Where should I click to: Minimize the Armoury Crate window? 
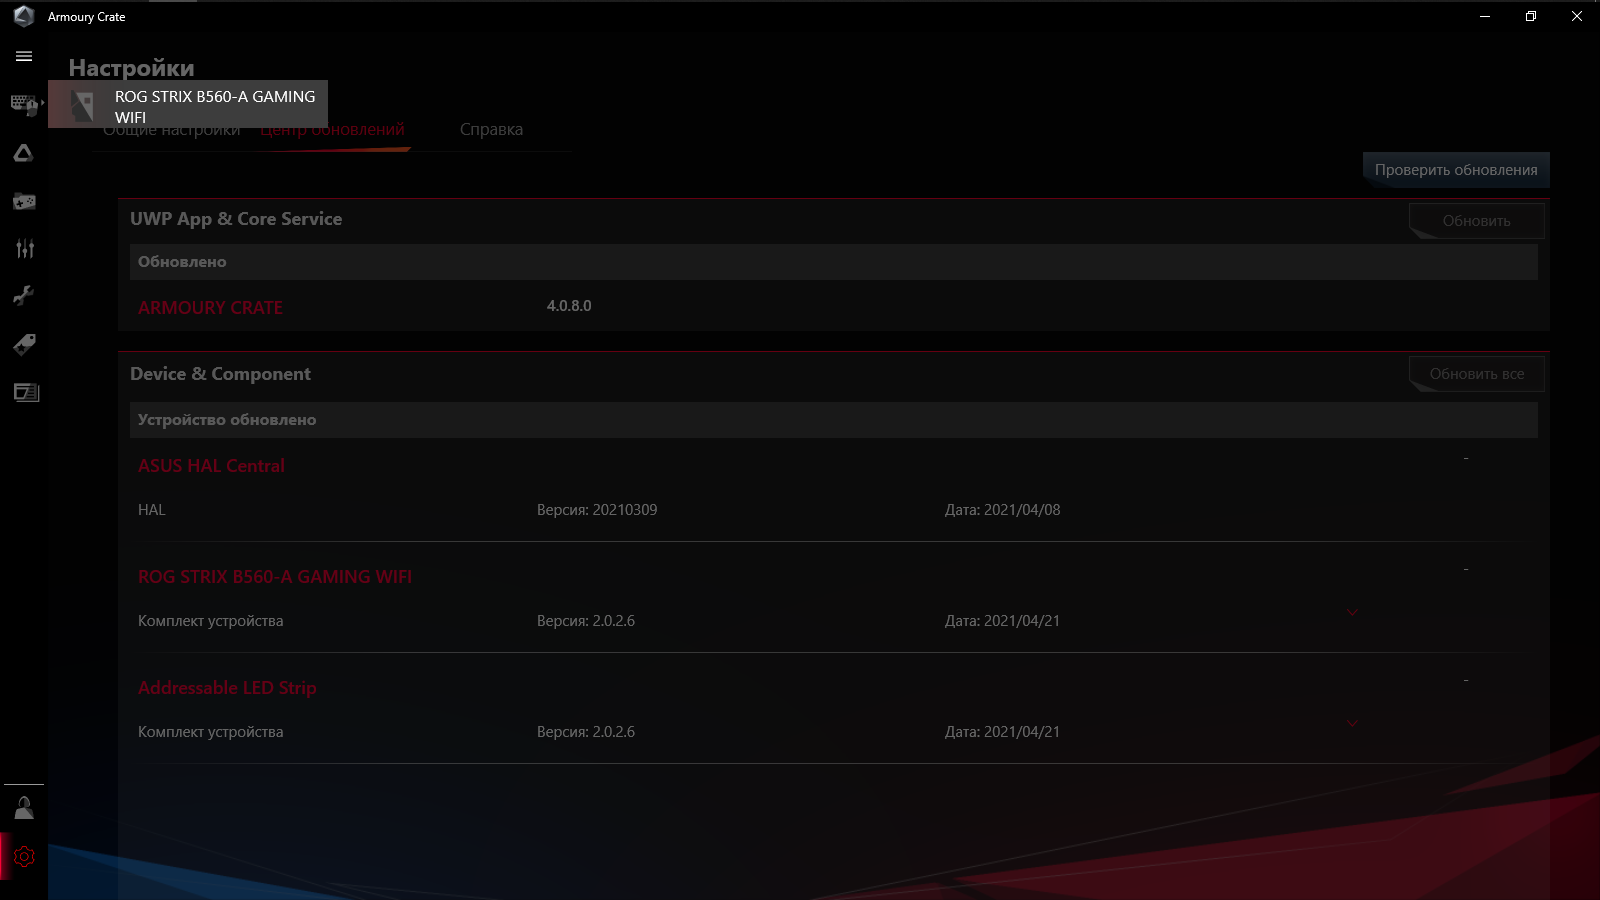pyautogui.click(x=1485, y=16)
